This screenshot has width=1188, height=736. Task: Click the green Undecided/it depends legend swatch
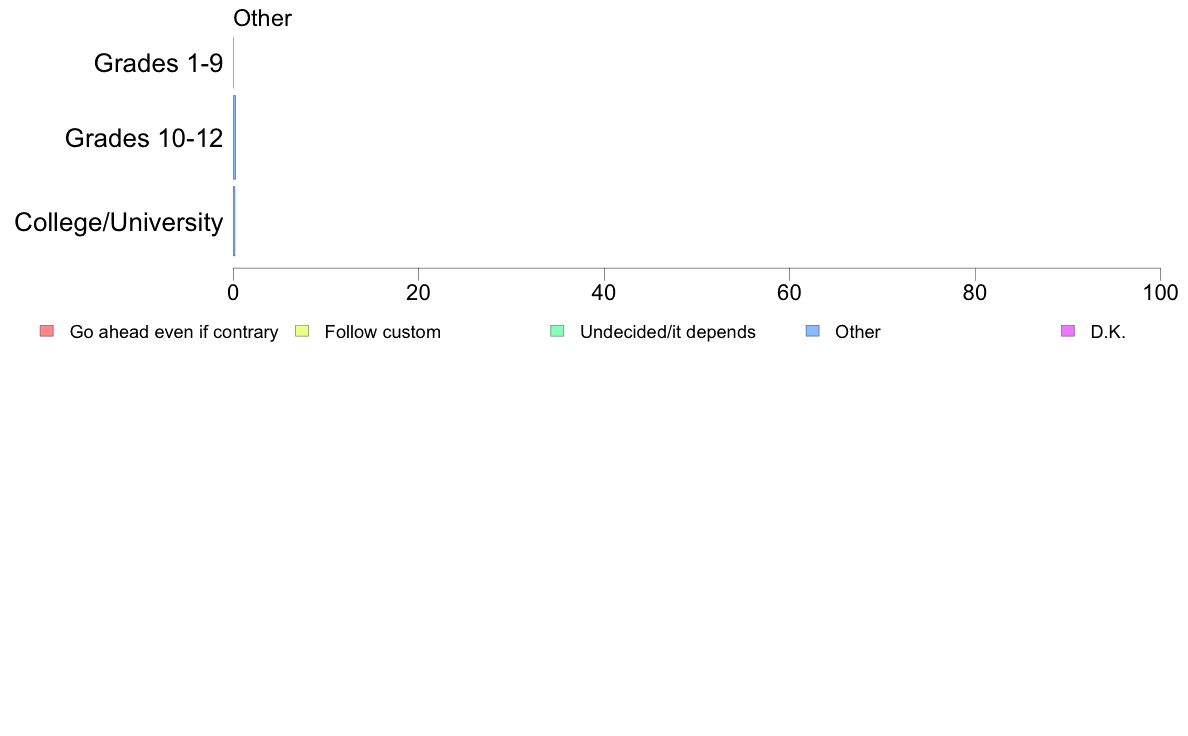557,331
